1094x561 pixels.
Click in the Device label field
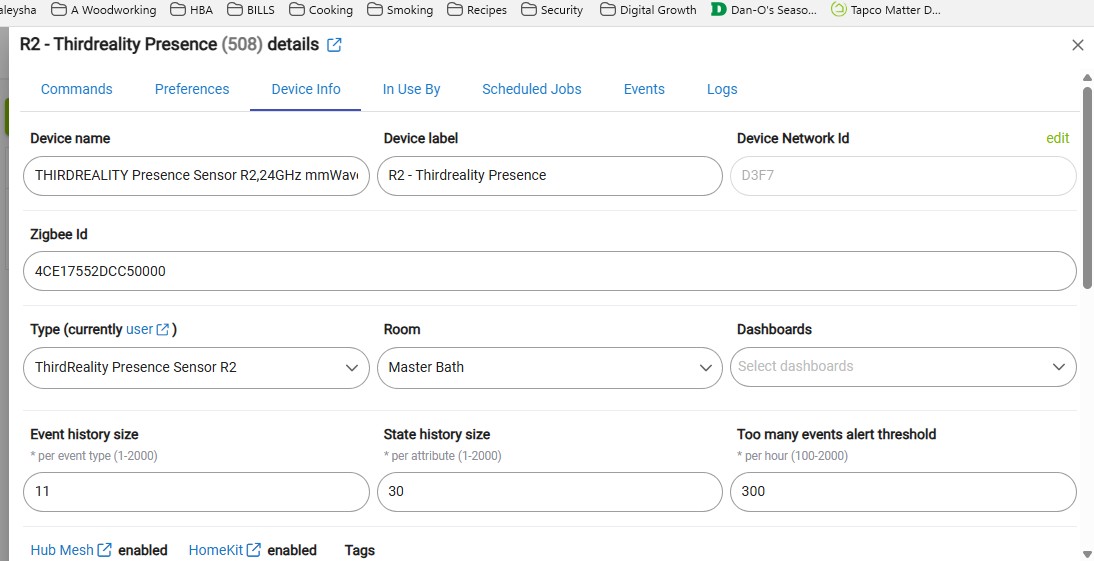point(550,176)
